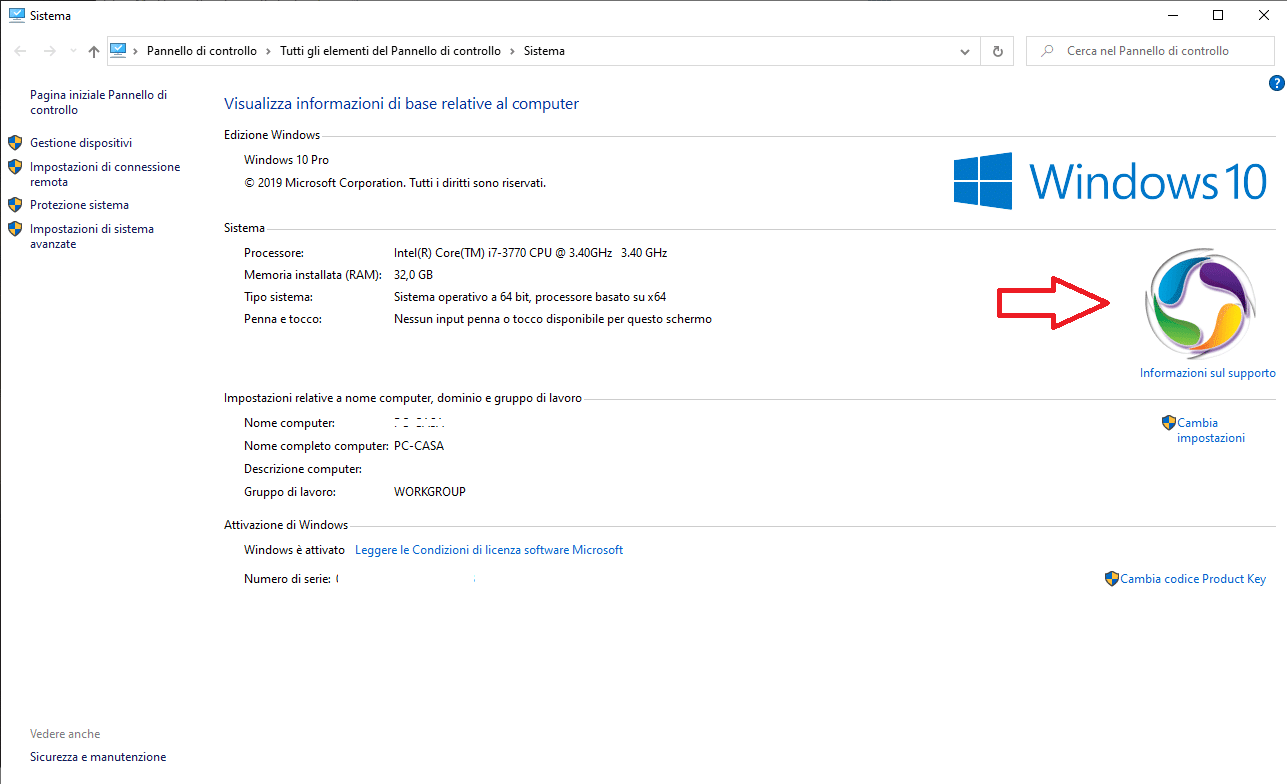Open 'Protezione sistema' link

tap(79, 205)
